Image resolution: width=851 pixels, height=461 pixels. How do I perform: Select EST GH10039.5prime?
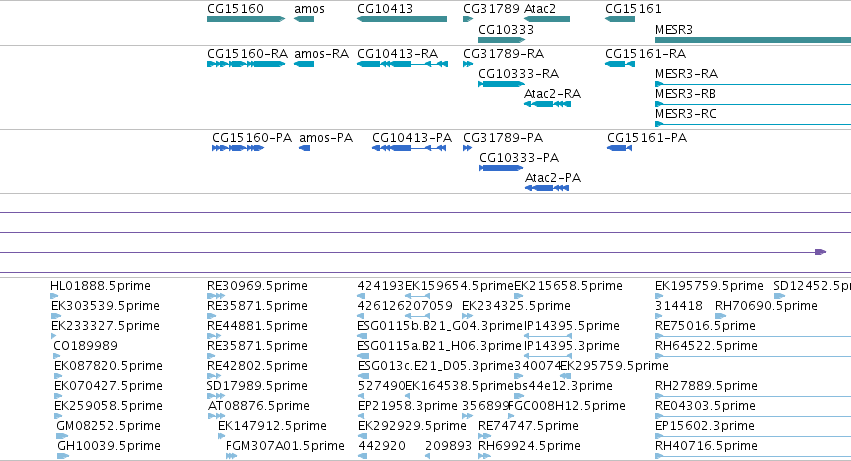(x=109, y=447)
